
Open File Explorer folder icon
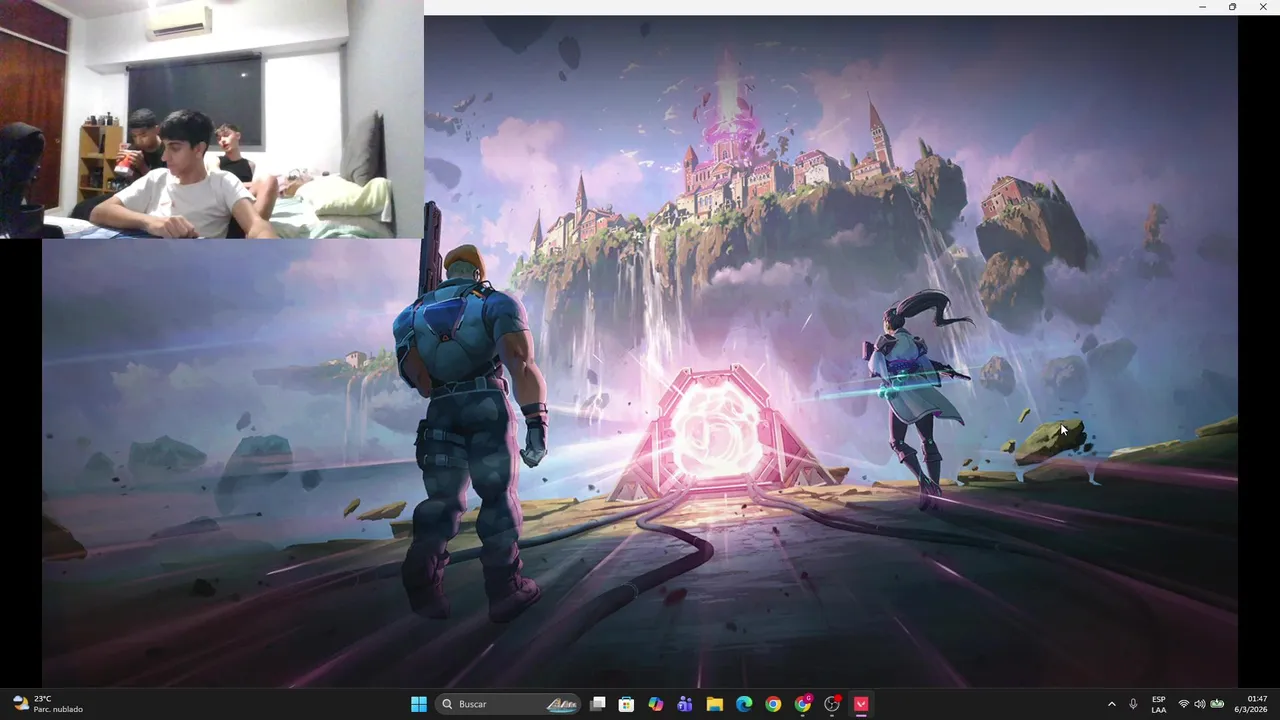pyautogui.click(x=714, y=704)
